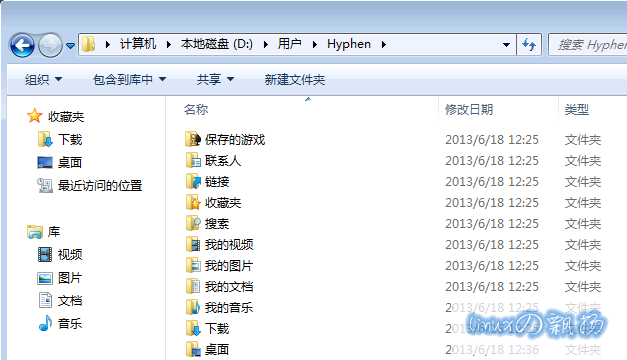Click the folder icon in address bar

88,44
